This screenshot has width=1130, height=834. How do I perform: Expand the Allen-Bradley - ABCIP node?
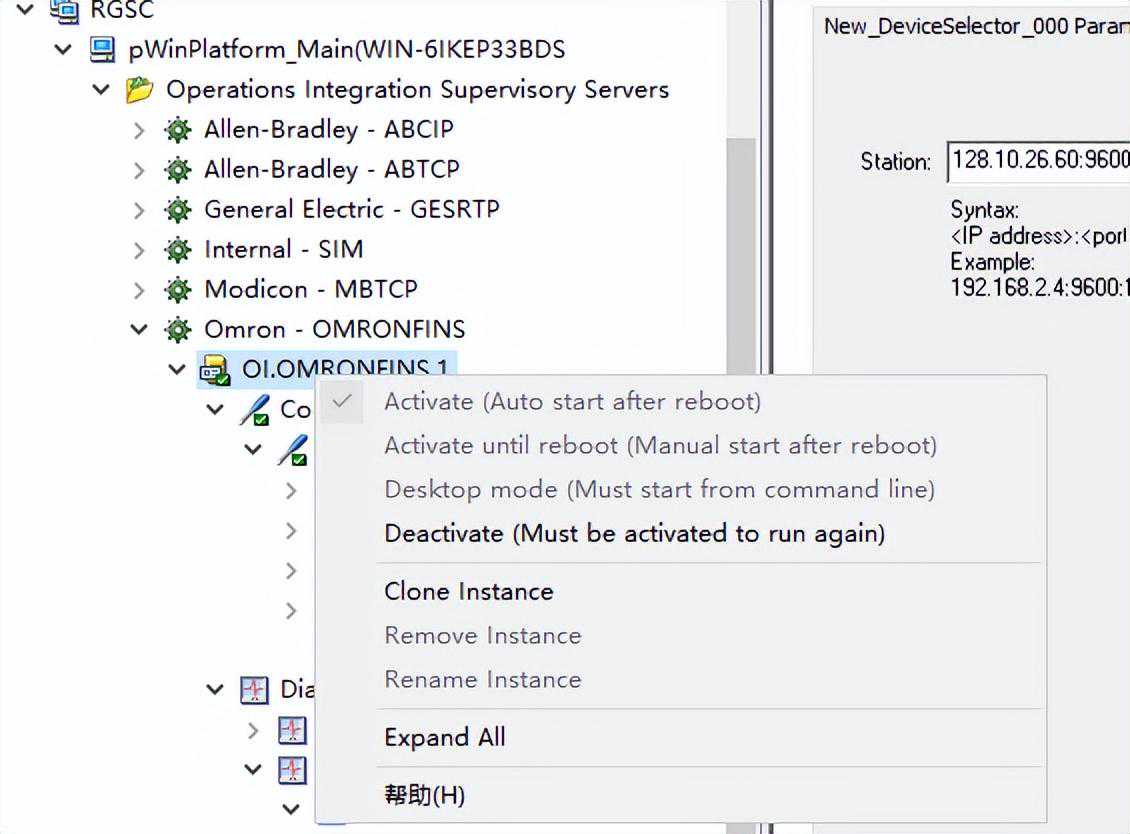139,130
